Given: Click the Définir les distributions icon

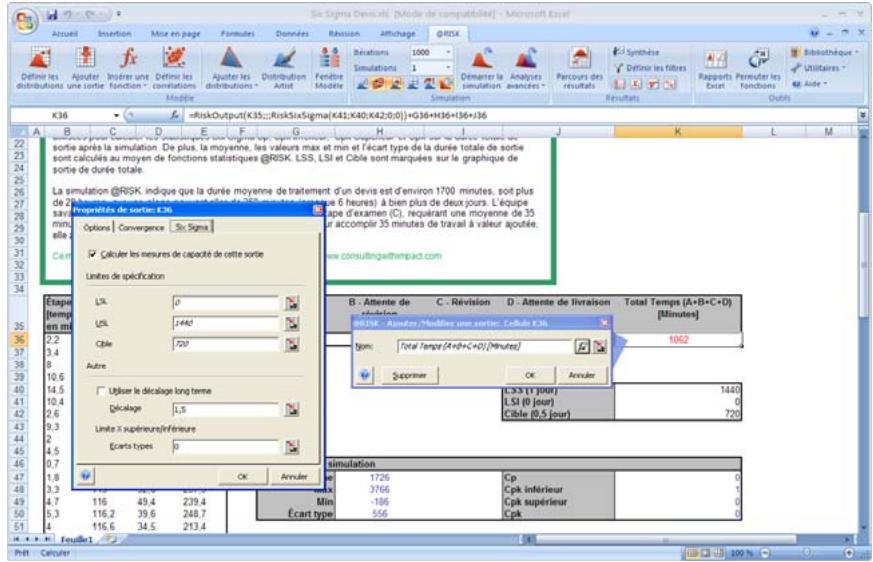Looking at the screenshot, I should tap(40, 68).
